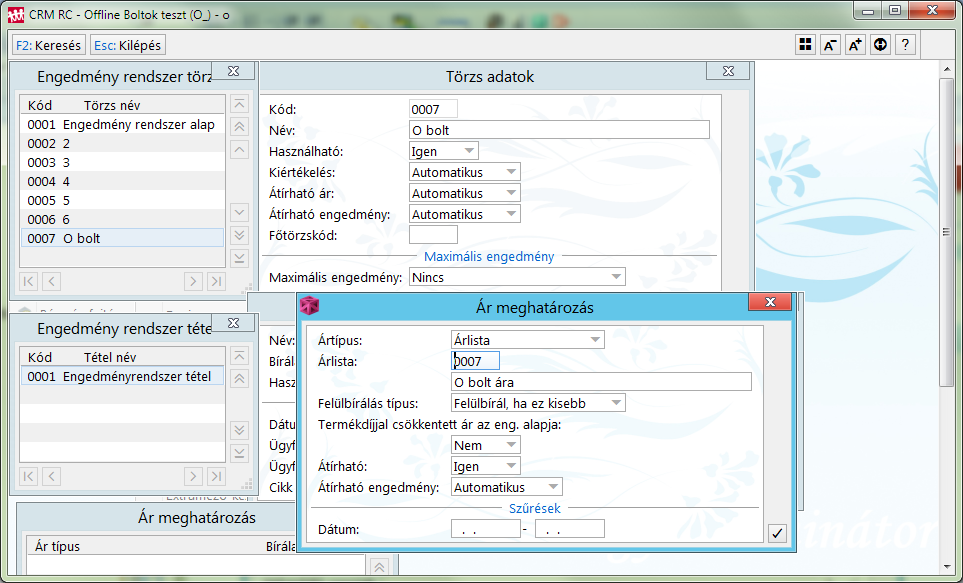
Task: Select list row 0003 3
Action: [x=122, y=163]
